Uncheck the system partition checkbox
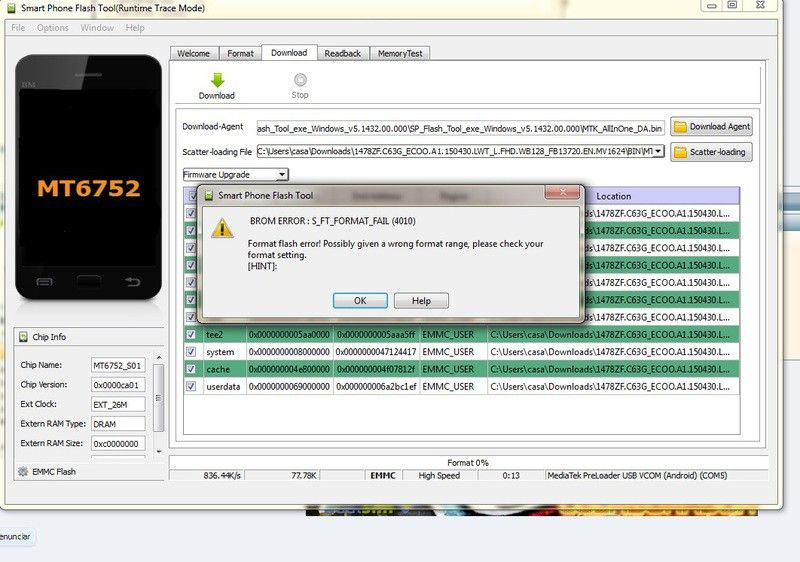800x562 pixels. 191,352
